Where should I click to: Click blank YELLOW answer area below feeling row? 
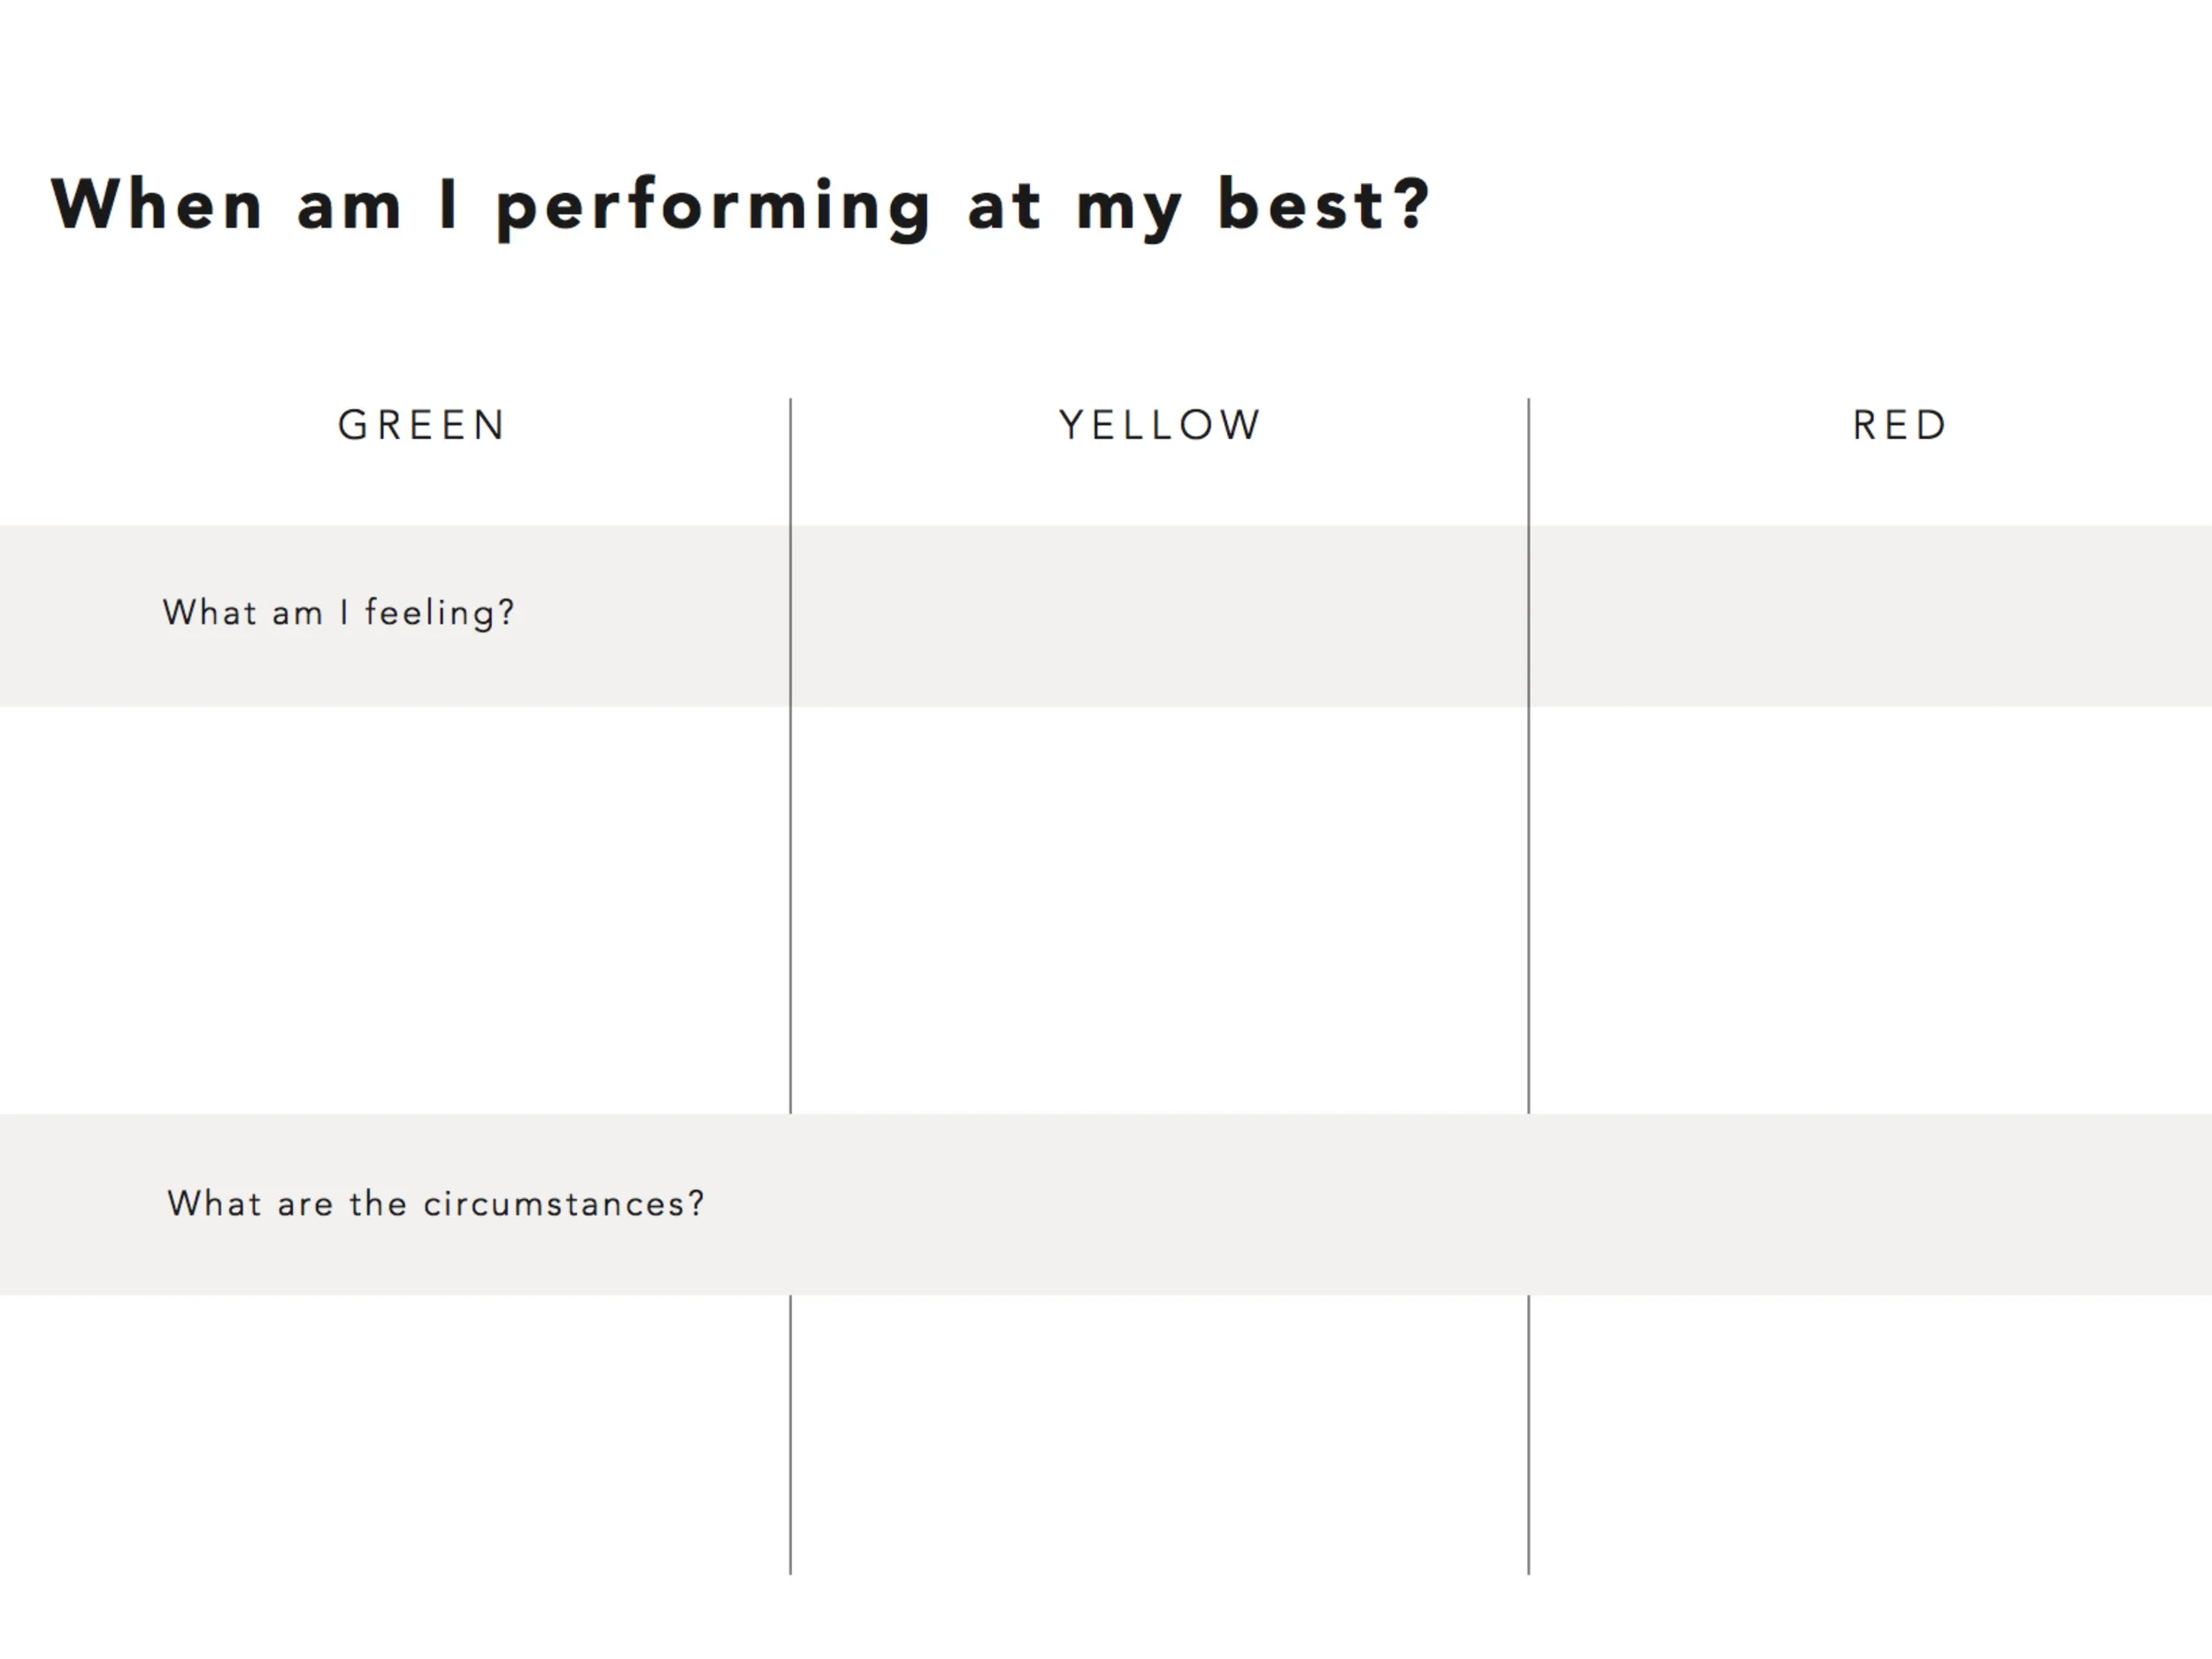1159,910
